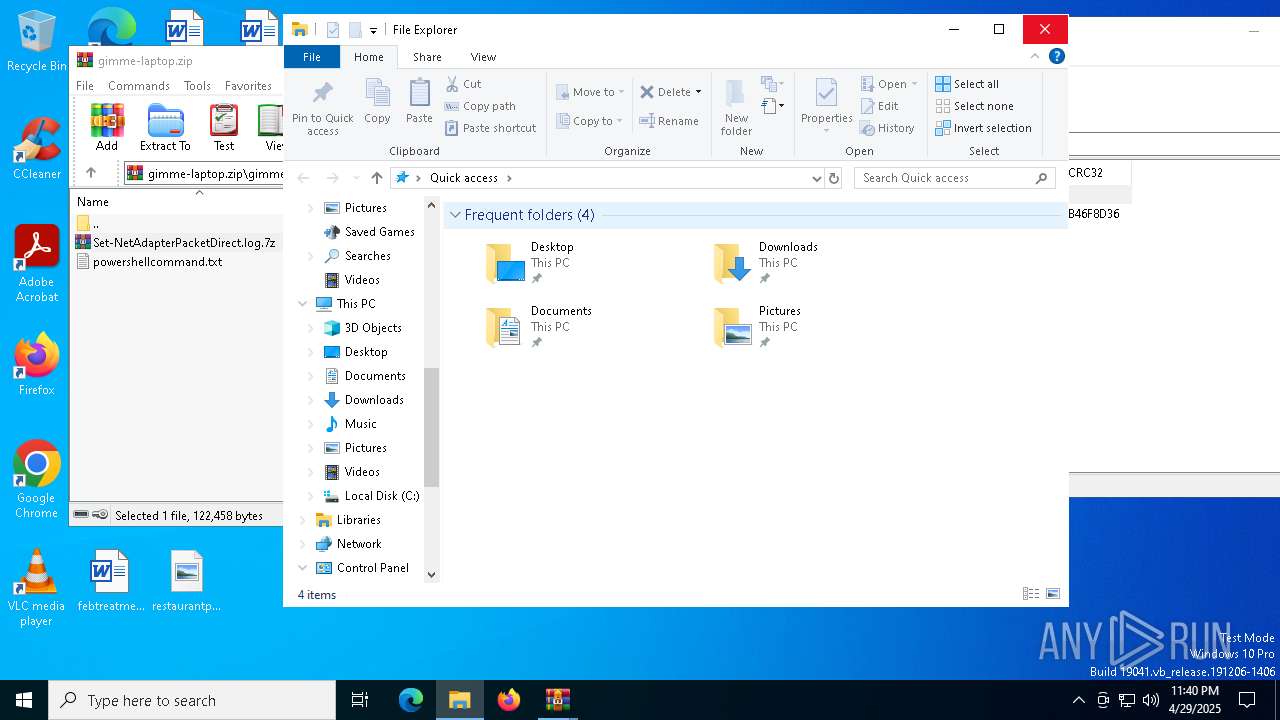
Task: Click Paste shortcut in ribbon
Action: (491, 128)
